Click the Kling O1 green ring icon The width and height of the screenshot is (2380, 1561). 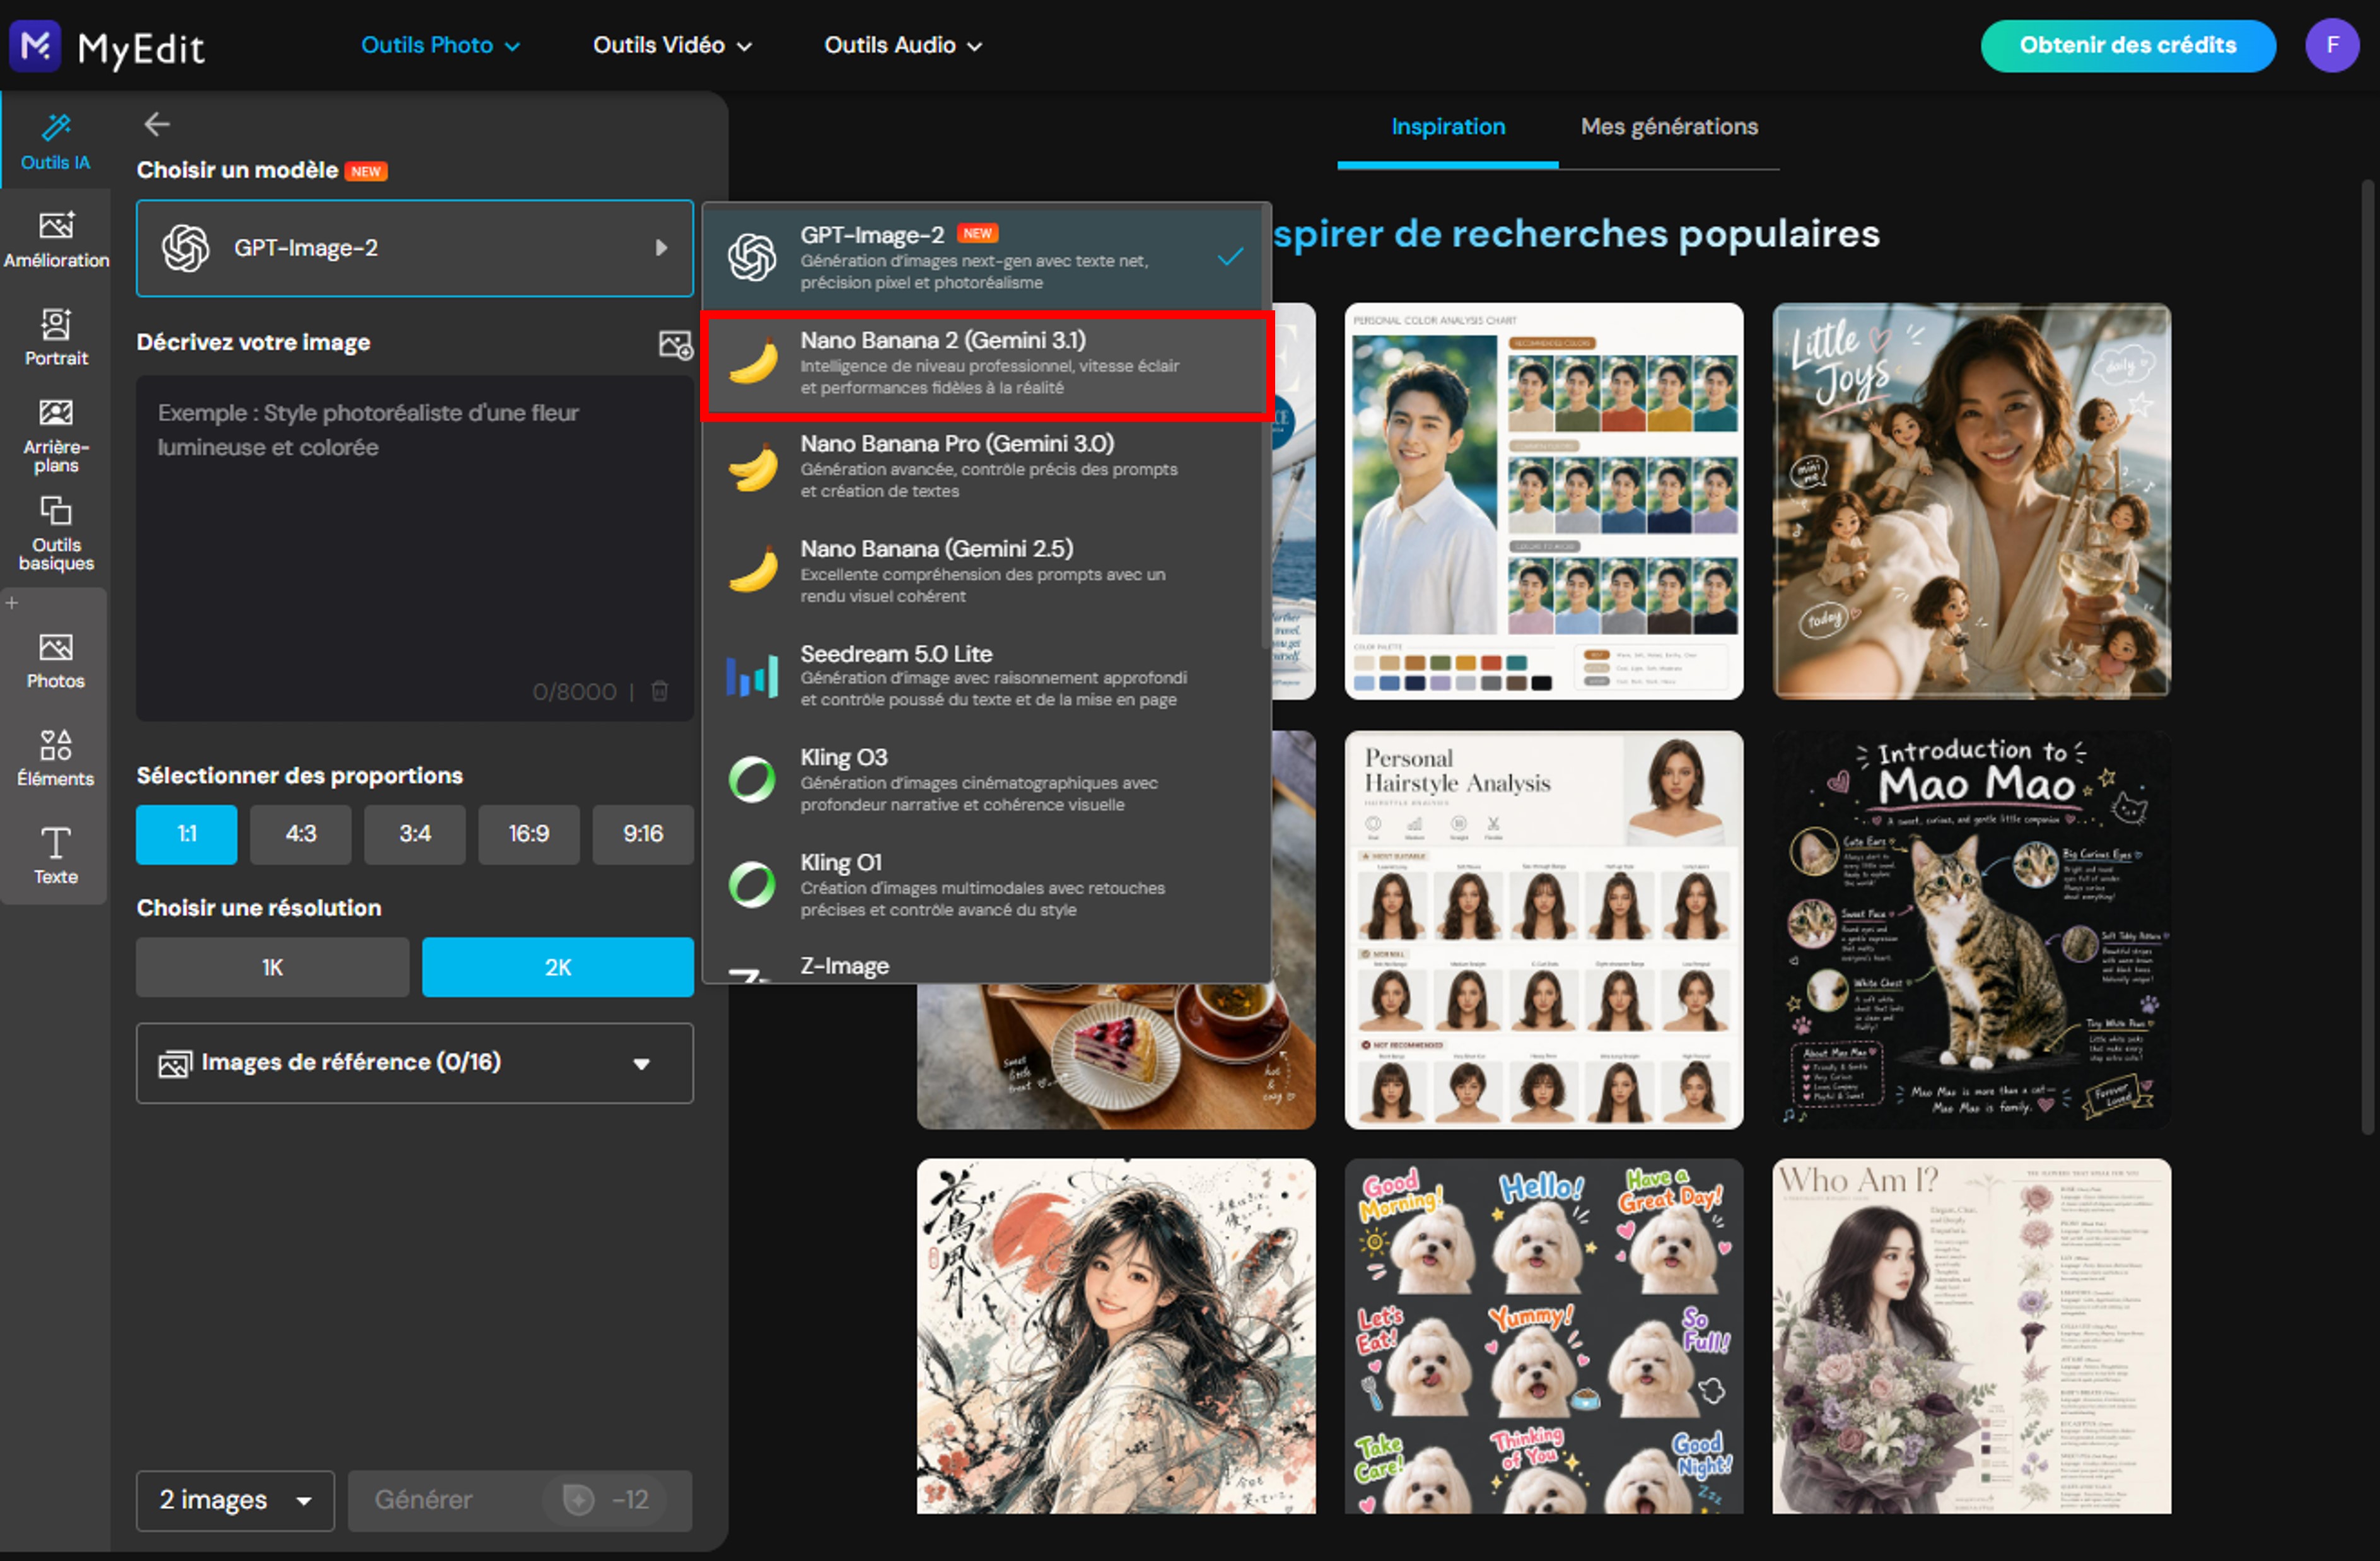(x=752, y=884)
